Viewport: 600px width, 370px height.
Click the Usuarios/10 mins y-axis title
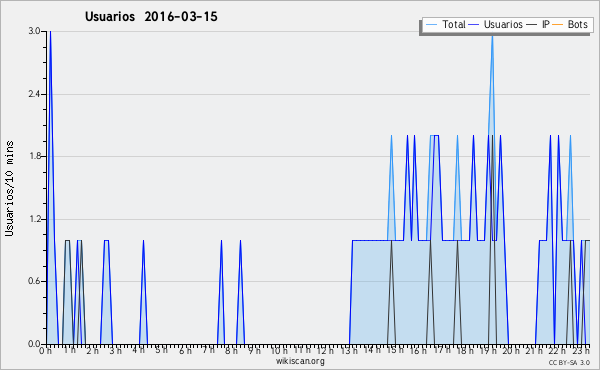click(9, 188)
